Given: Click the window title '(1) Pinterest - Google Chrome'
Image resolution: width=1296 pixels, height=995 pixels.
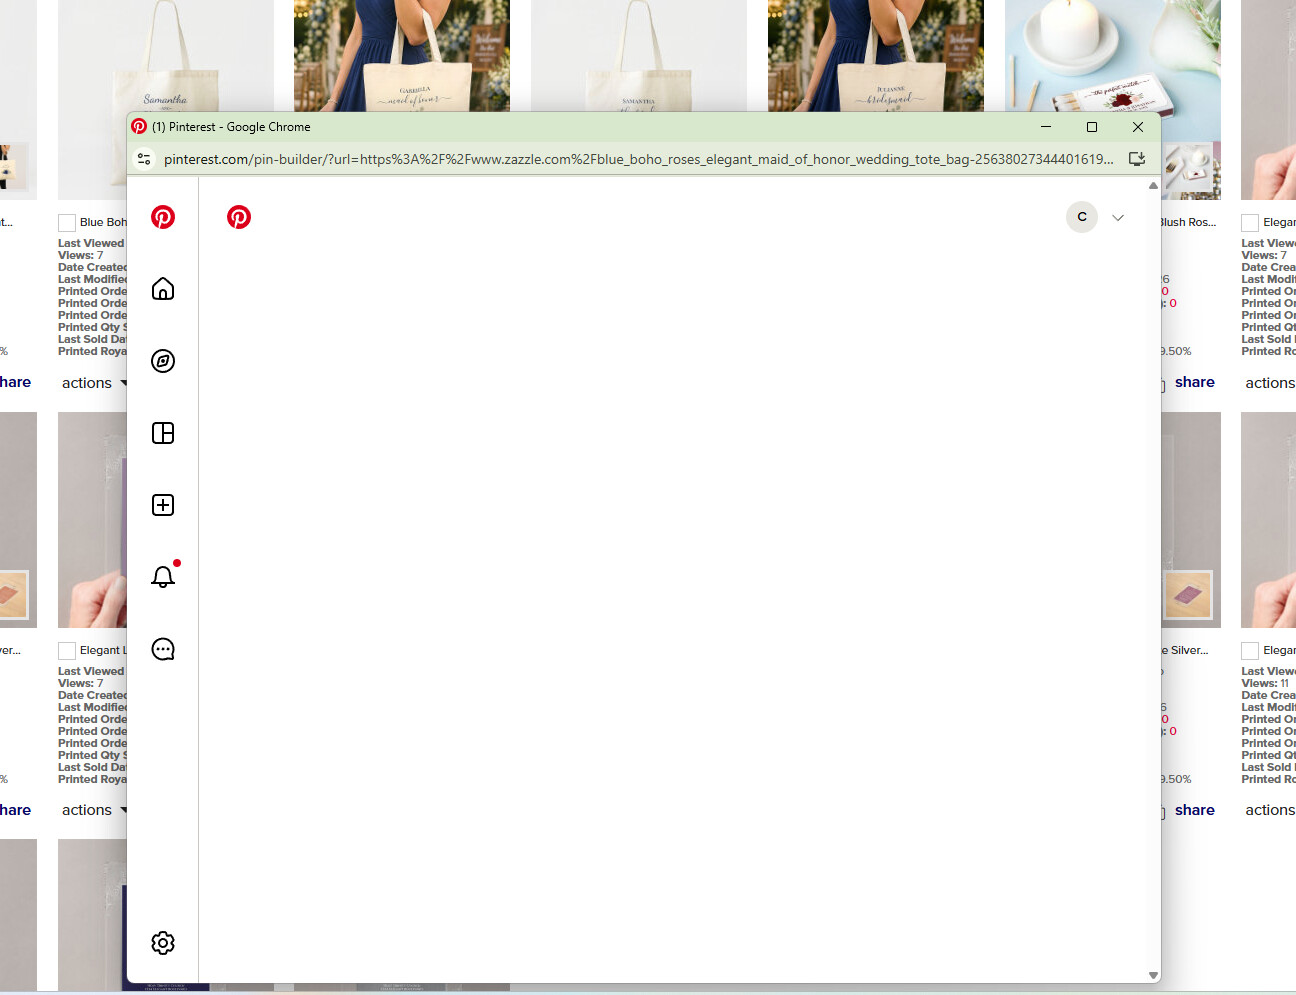Looking at the screenshot, I should 231,127.
